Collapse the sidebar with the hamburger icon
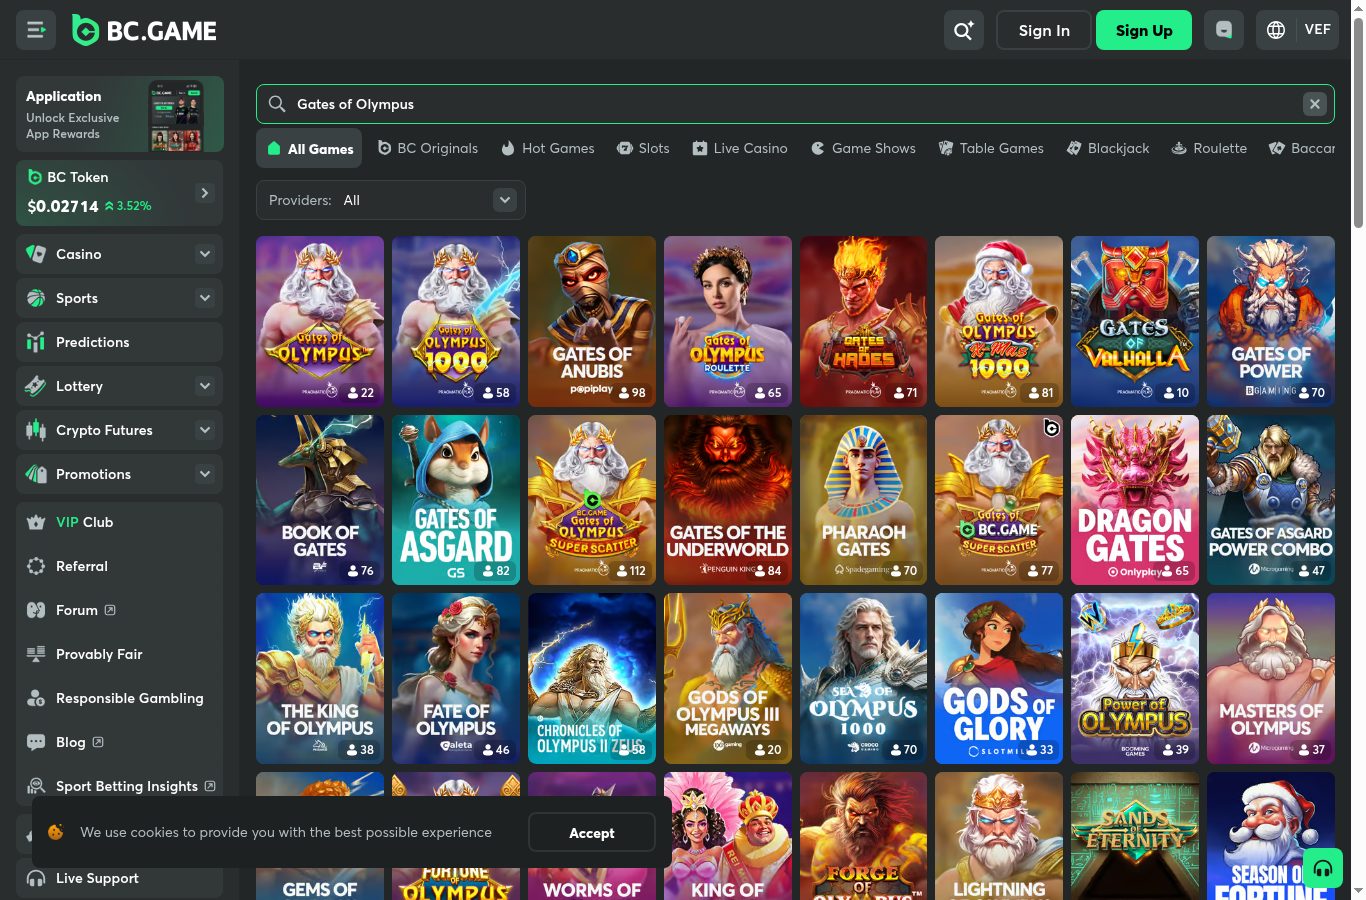 pos(36,30)
